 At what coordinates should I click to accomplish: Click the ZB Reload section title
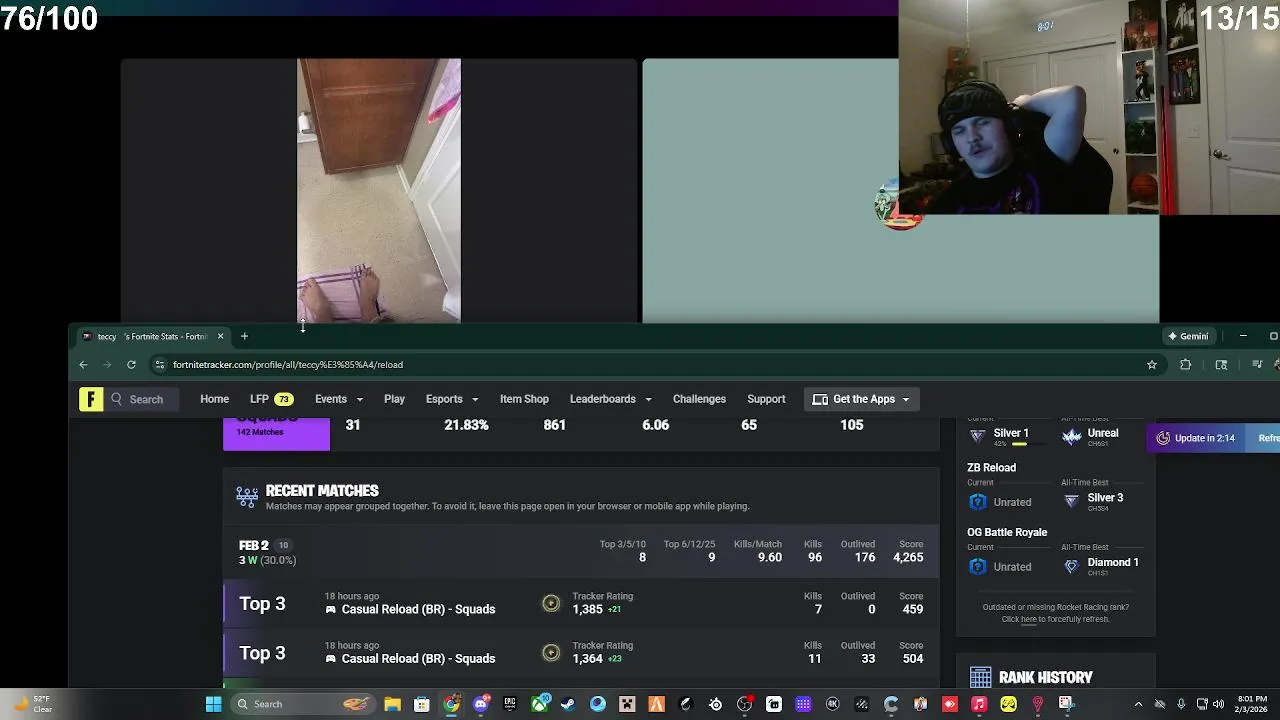991,467
